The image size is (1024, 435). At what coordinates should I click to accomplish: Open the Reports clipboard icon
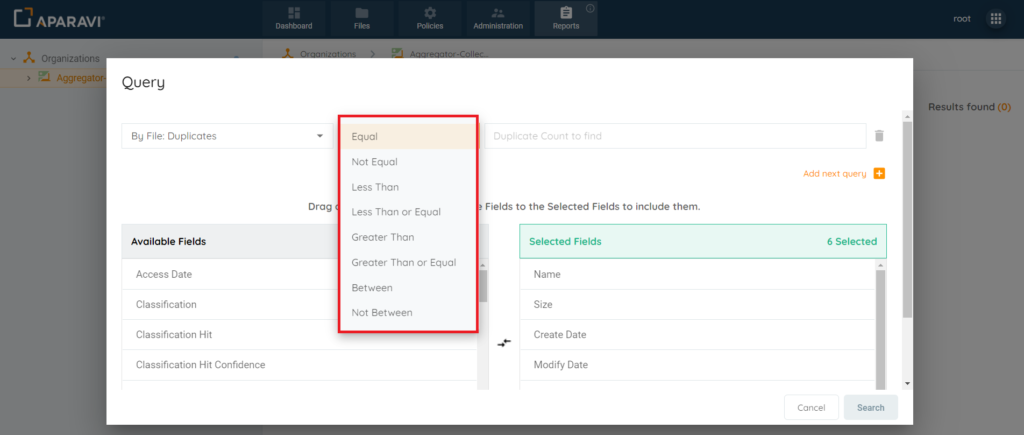pos(566,13)
